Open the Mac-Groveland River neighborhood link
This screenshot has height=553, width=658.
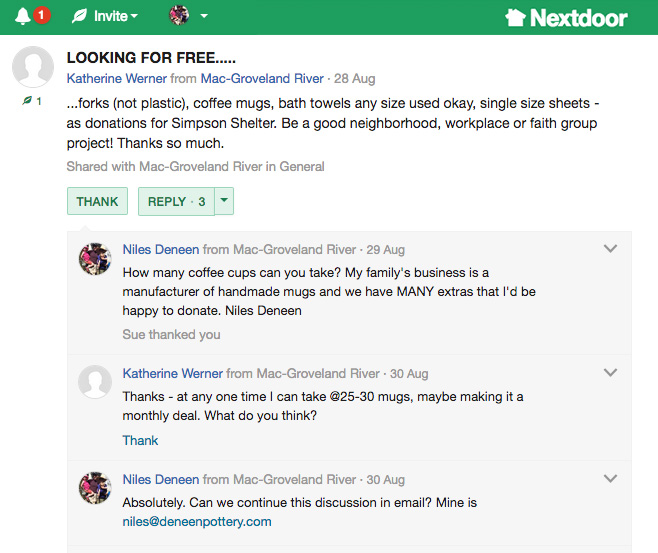(x=262, y=78)
